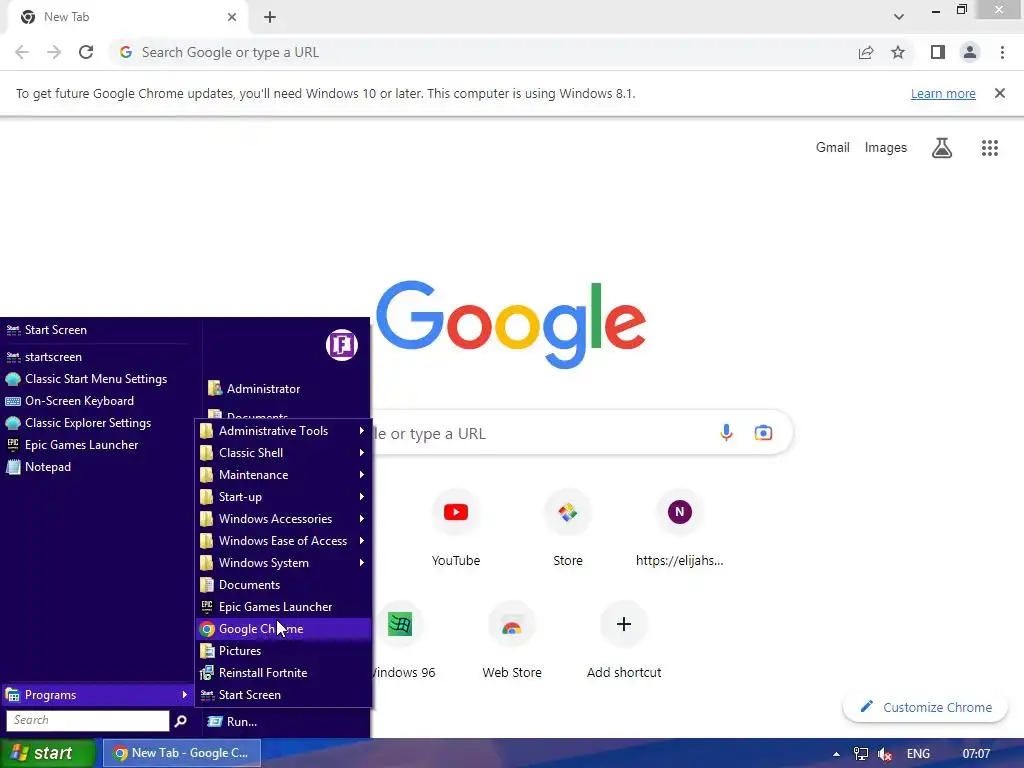Switch to New Tab - Google Chrome taskbar button
The height and width of the screenshot is (768, 1024).
(182, 754)
